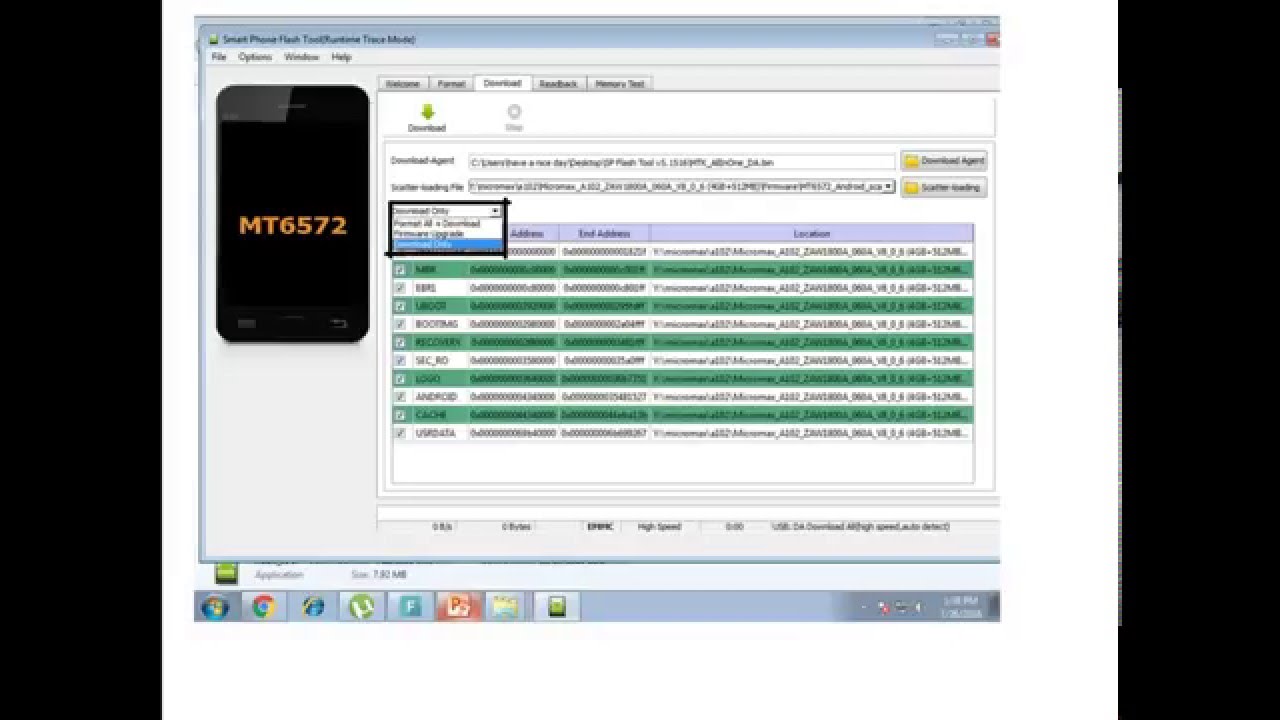The width and height of the screenshot is (1280, 720).
Task: Choose Firmware Upgrade option
Action: pyautogui.click(x=446, y=233)
